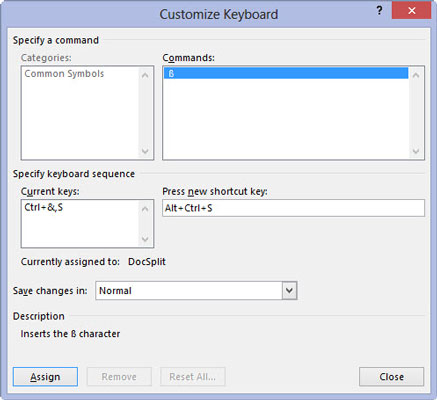This screenshot has height=400, width=437.
Task: Click up arrow in Current keys scrollbar
Action: point(145,209)
